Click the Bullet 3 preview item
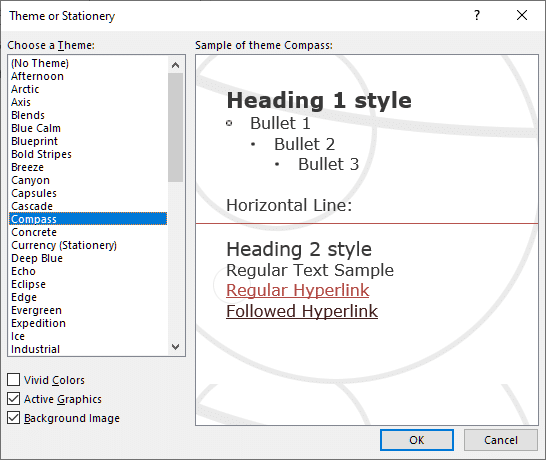The image size is (546, 460). click(329, 164)
